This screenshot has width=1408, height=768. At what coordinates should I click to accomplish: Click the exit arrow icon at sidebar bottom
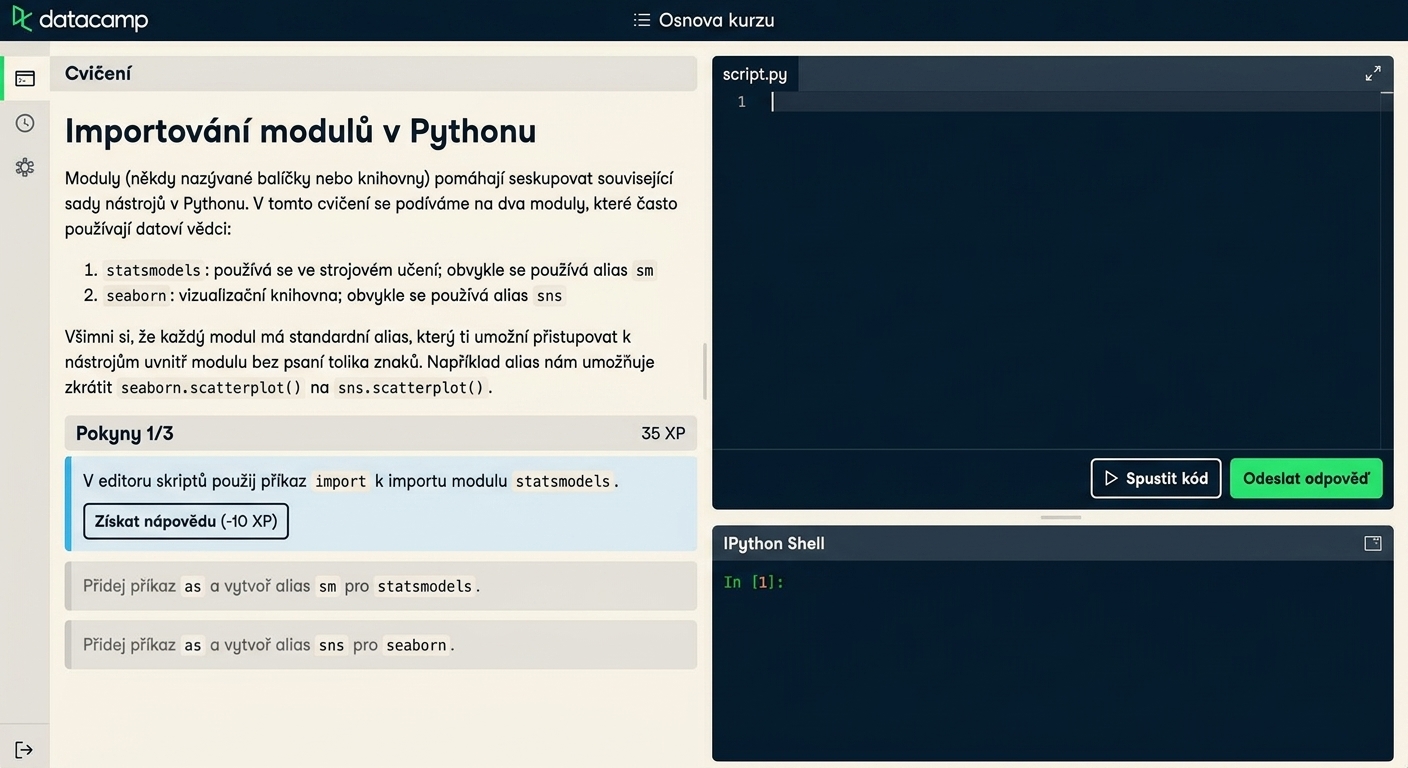(24, 750)
